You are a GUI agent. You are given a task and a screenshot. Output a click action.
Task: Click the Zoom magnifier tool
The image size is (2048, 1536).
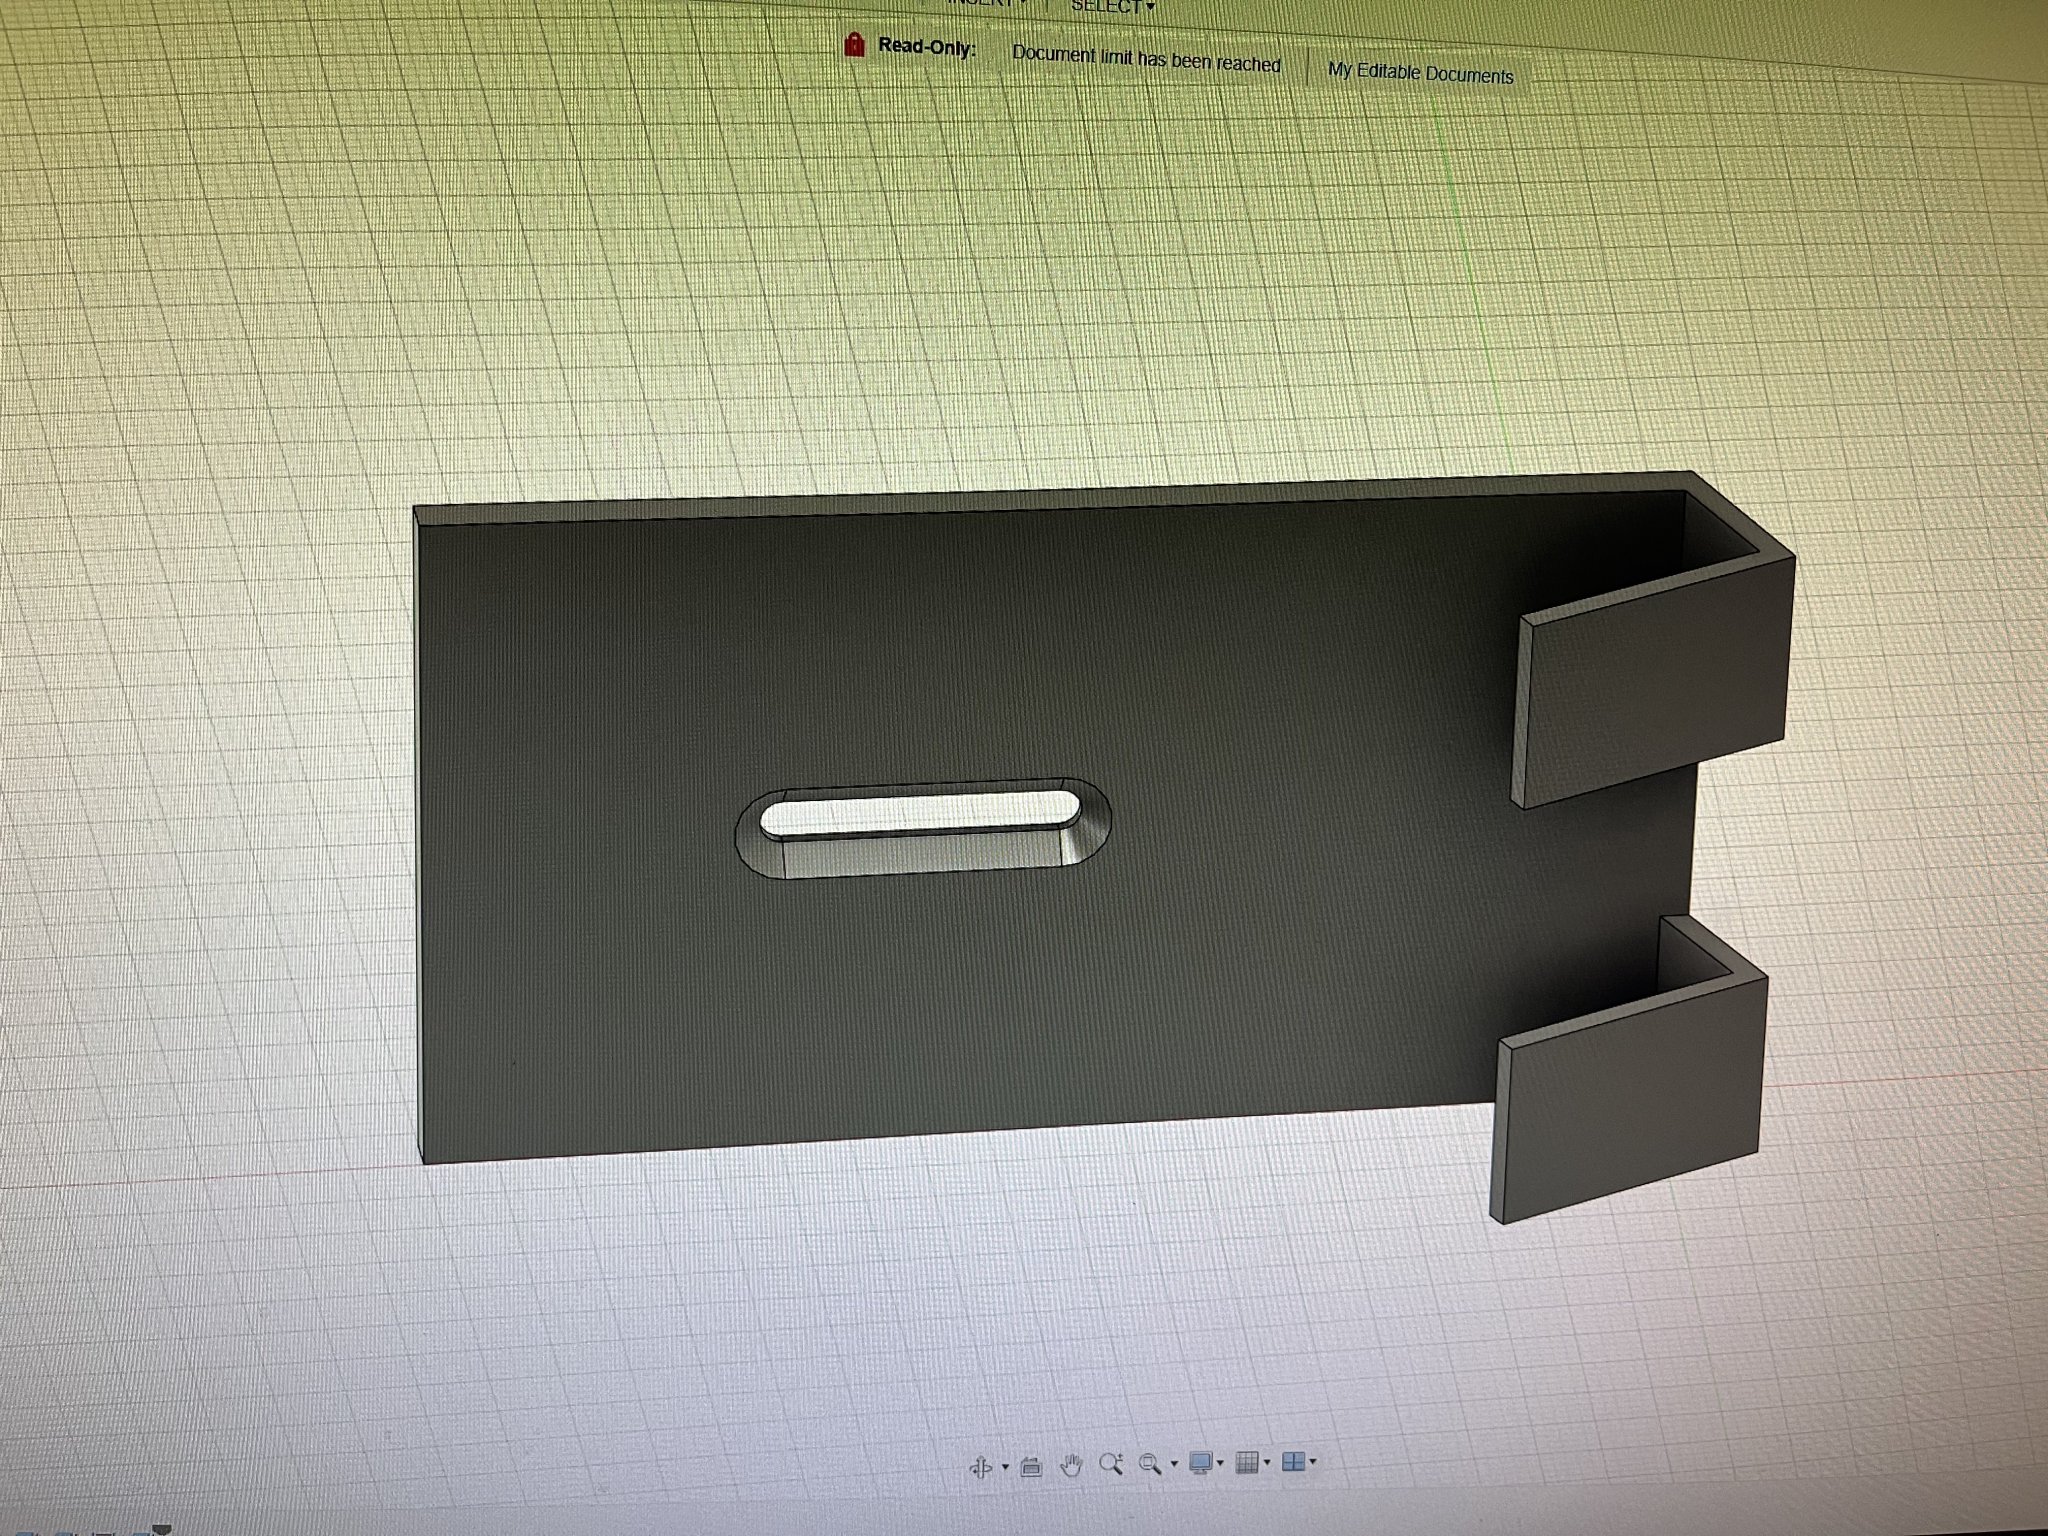[x=1110, y=1465]
